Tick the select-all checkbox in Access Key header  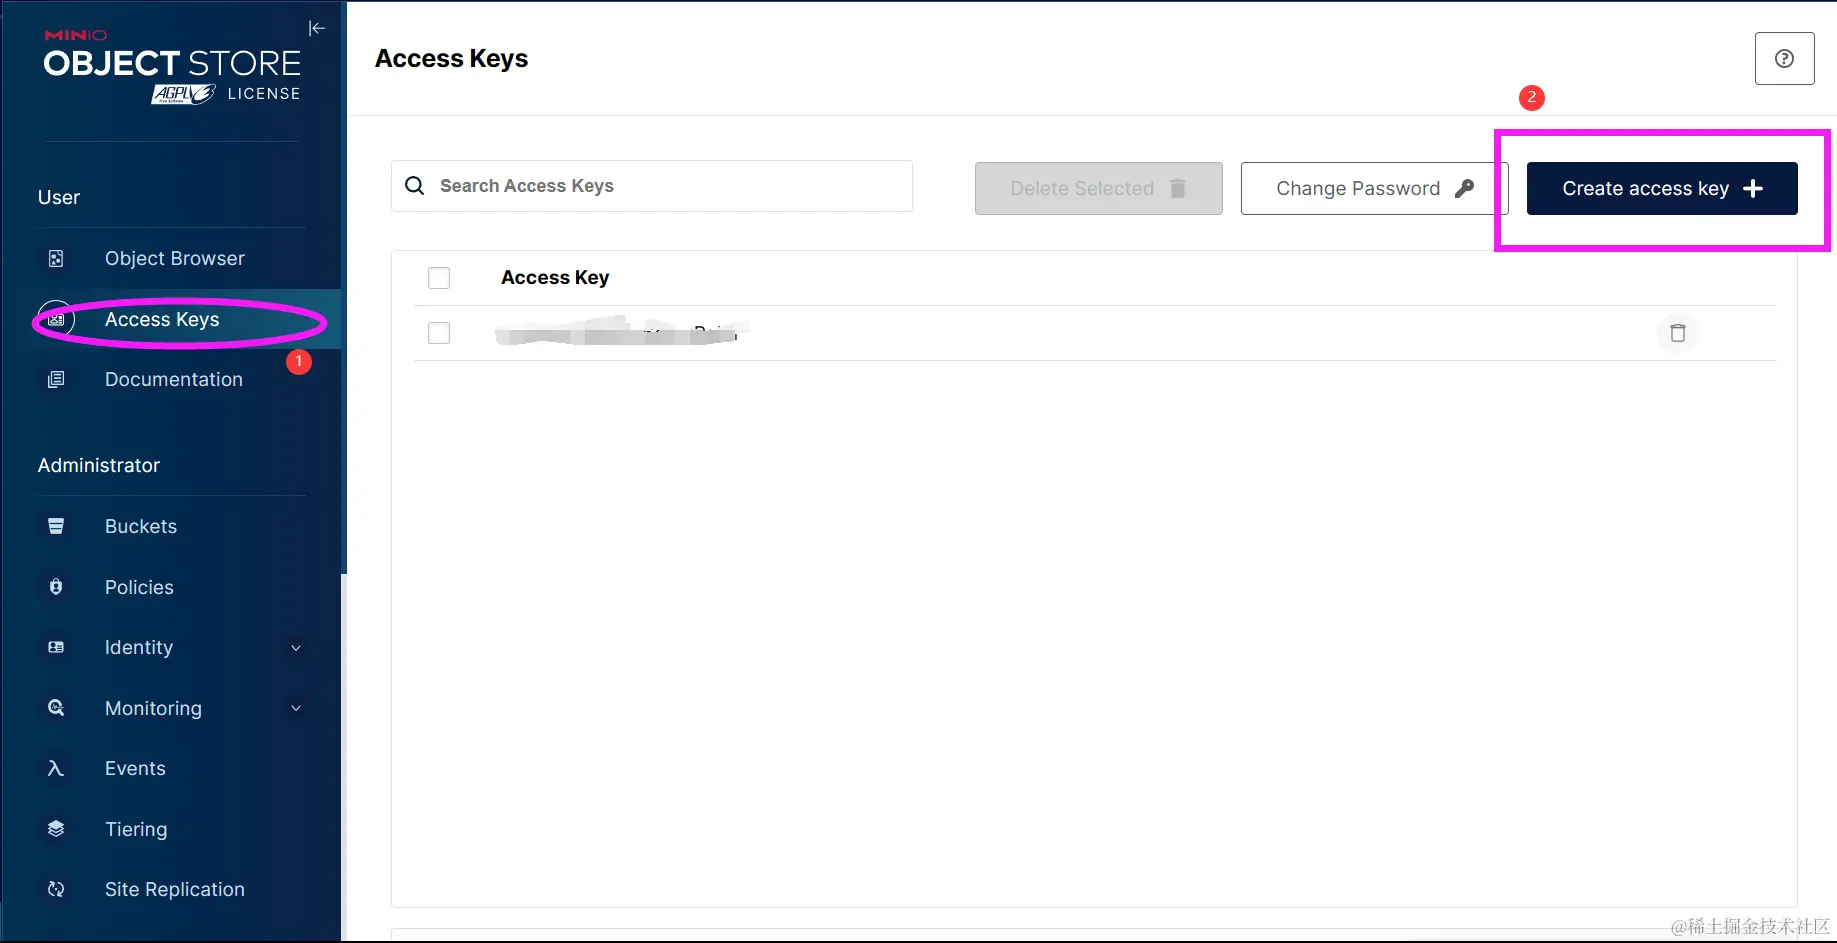pyautogui.click(x=439, y=278)
